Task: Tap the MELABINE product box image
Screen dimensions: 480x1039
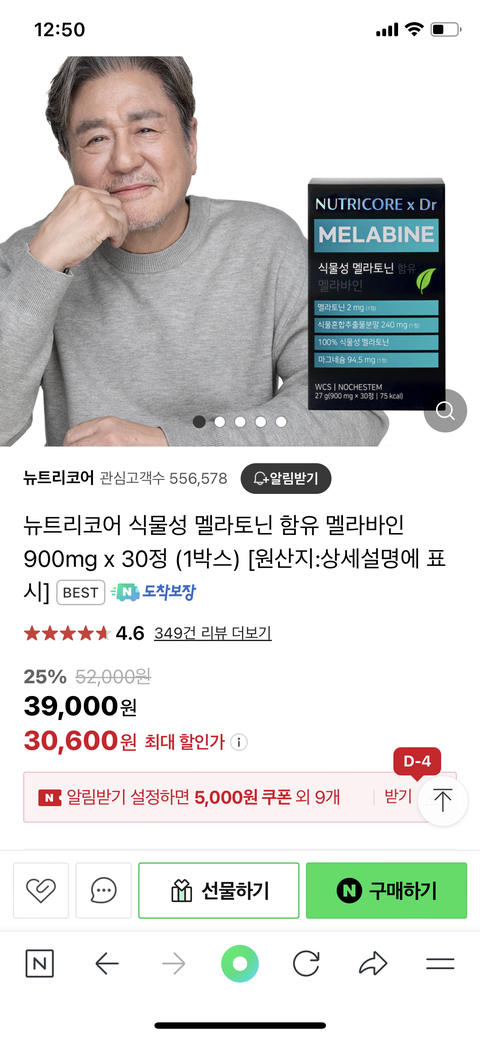Action: [x=376, y=295]
